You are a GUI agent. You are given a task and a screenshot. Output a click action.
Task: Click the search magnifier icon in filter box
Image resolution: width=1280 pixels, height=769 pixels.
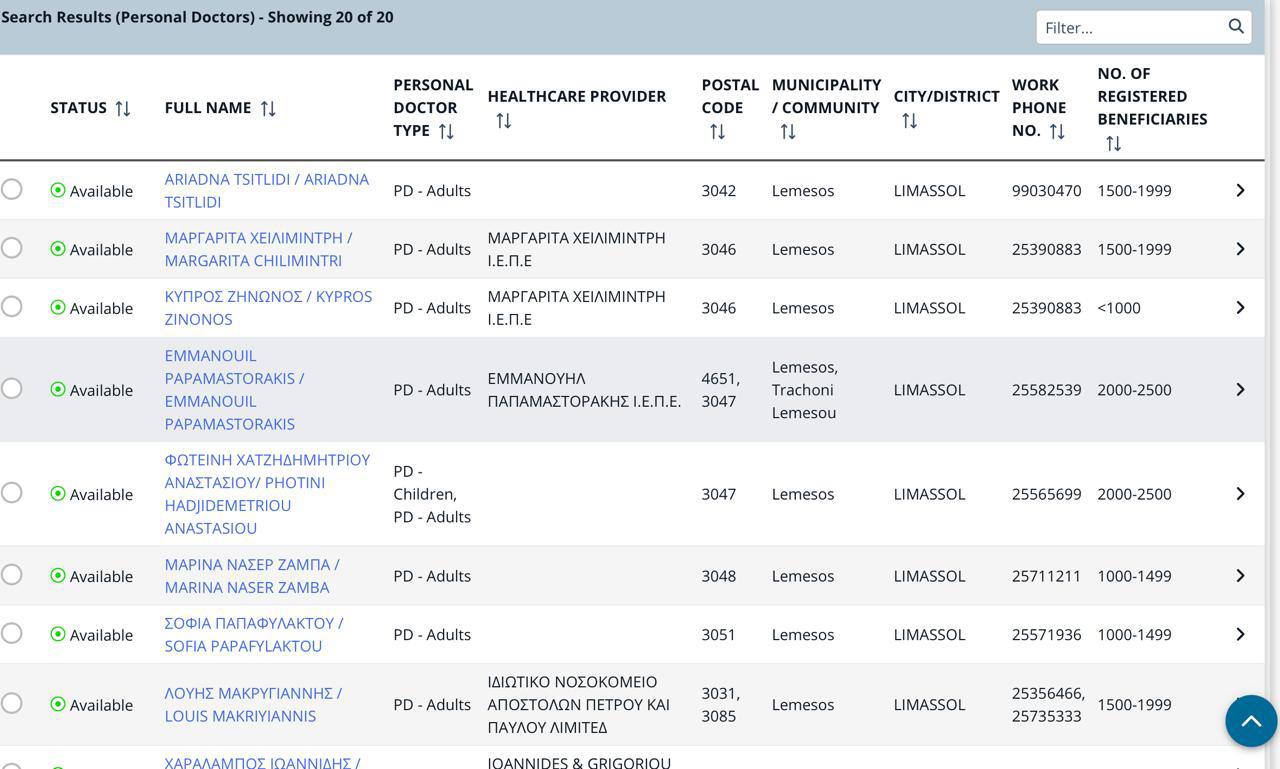1236,27
